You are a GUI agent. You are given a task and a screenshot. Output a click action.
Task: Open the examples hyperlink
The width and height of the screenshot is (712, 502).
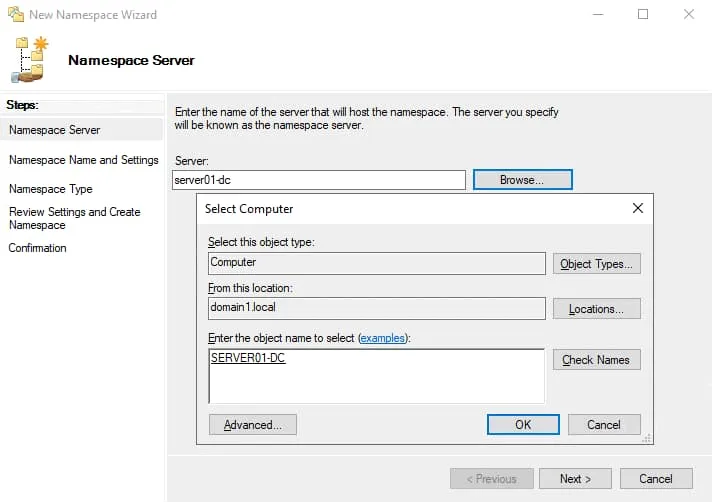pyautogui.click(x=382, y=339)
